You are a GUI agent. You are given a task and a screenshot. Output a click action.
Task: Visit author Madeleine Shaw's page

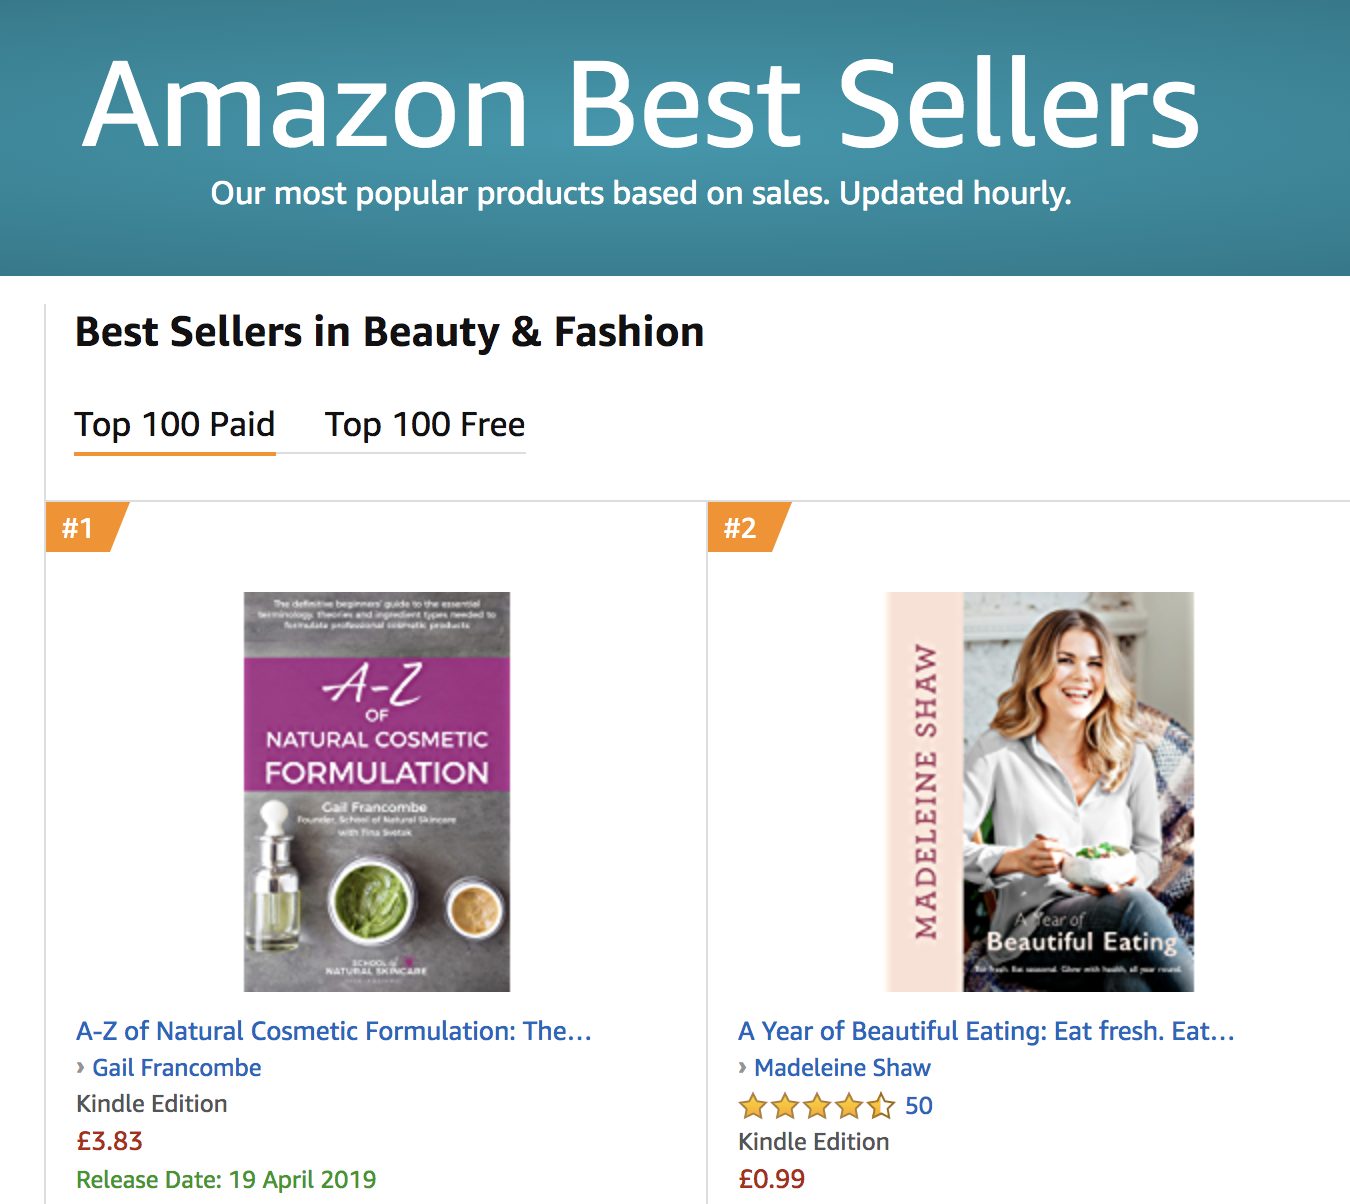[x=842, y=1068]
